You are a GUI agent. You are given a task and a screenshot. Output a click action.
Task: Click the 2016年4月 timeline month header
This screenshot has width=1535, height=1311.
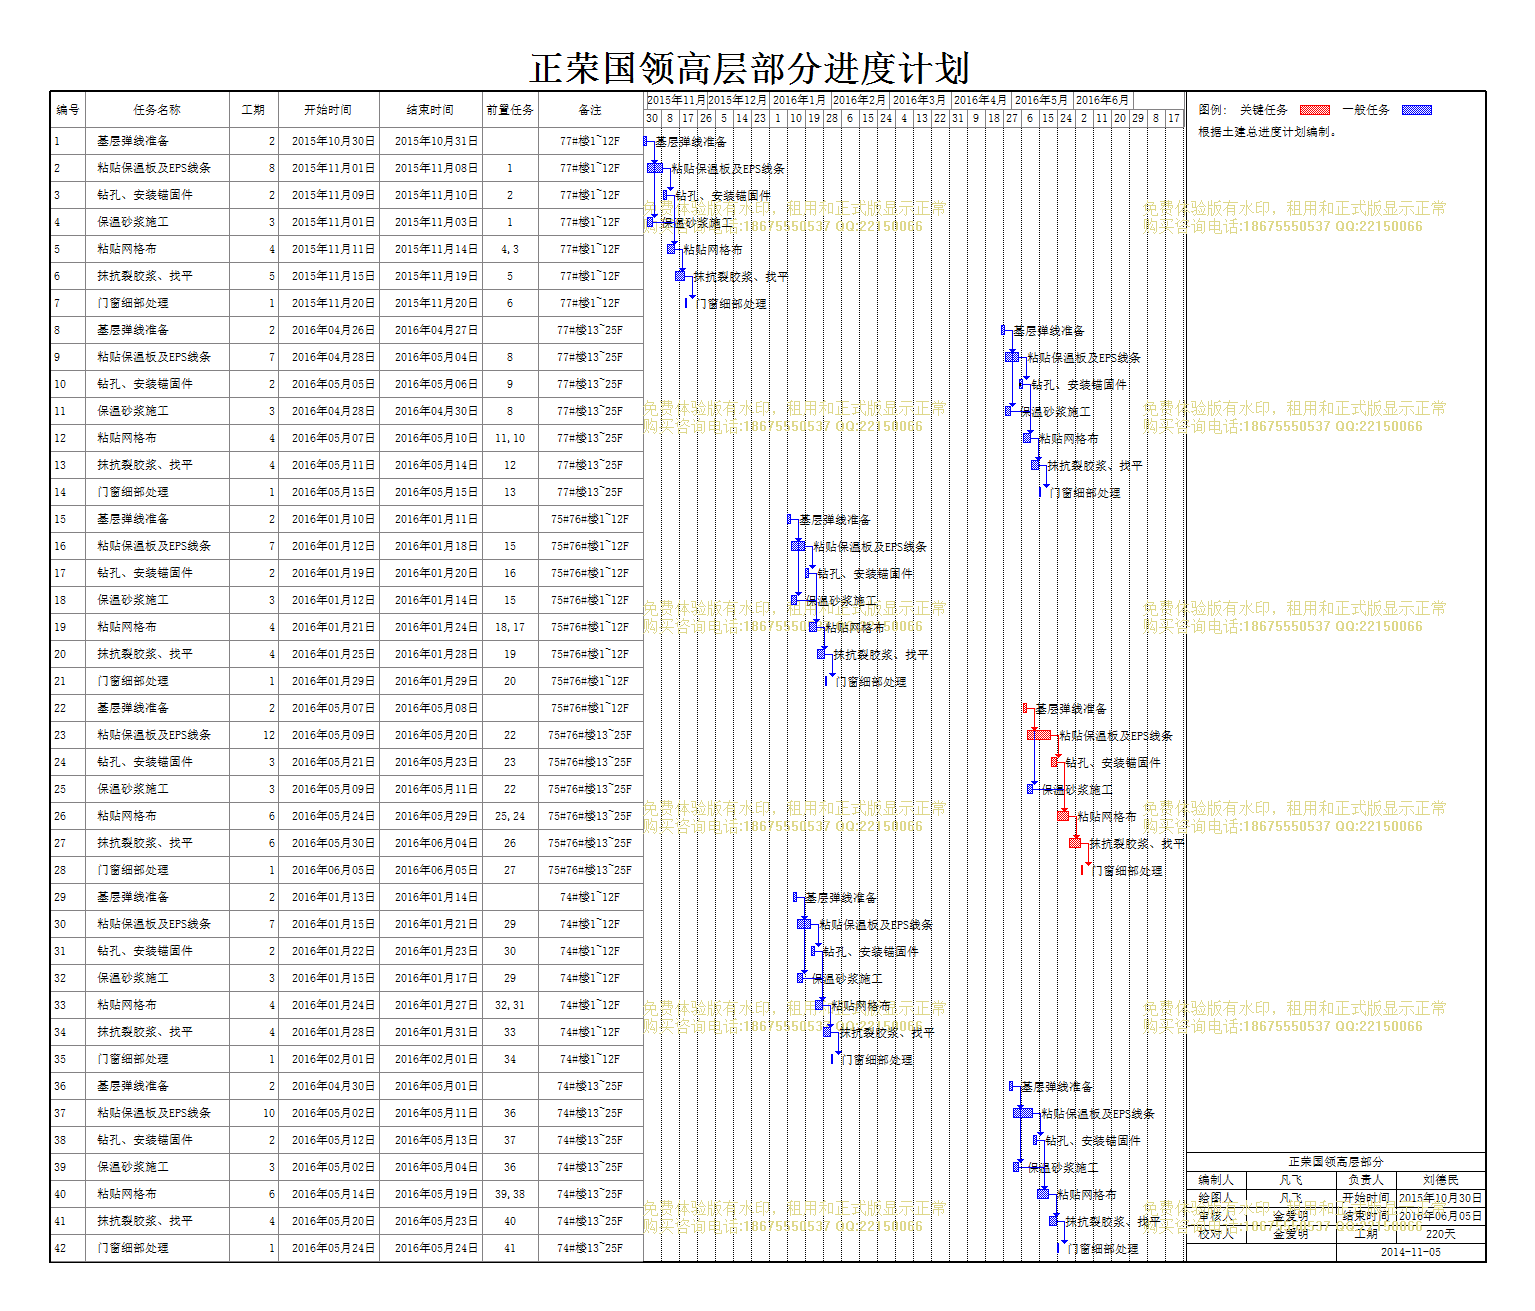[x=980, y=100]
